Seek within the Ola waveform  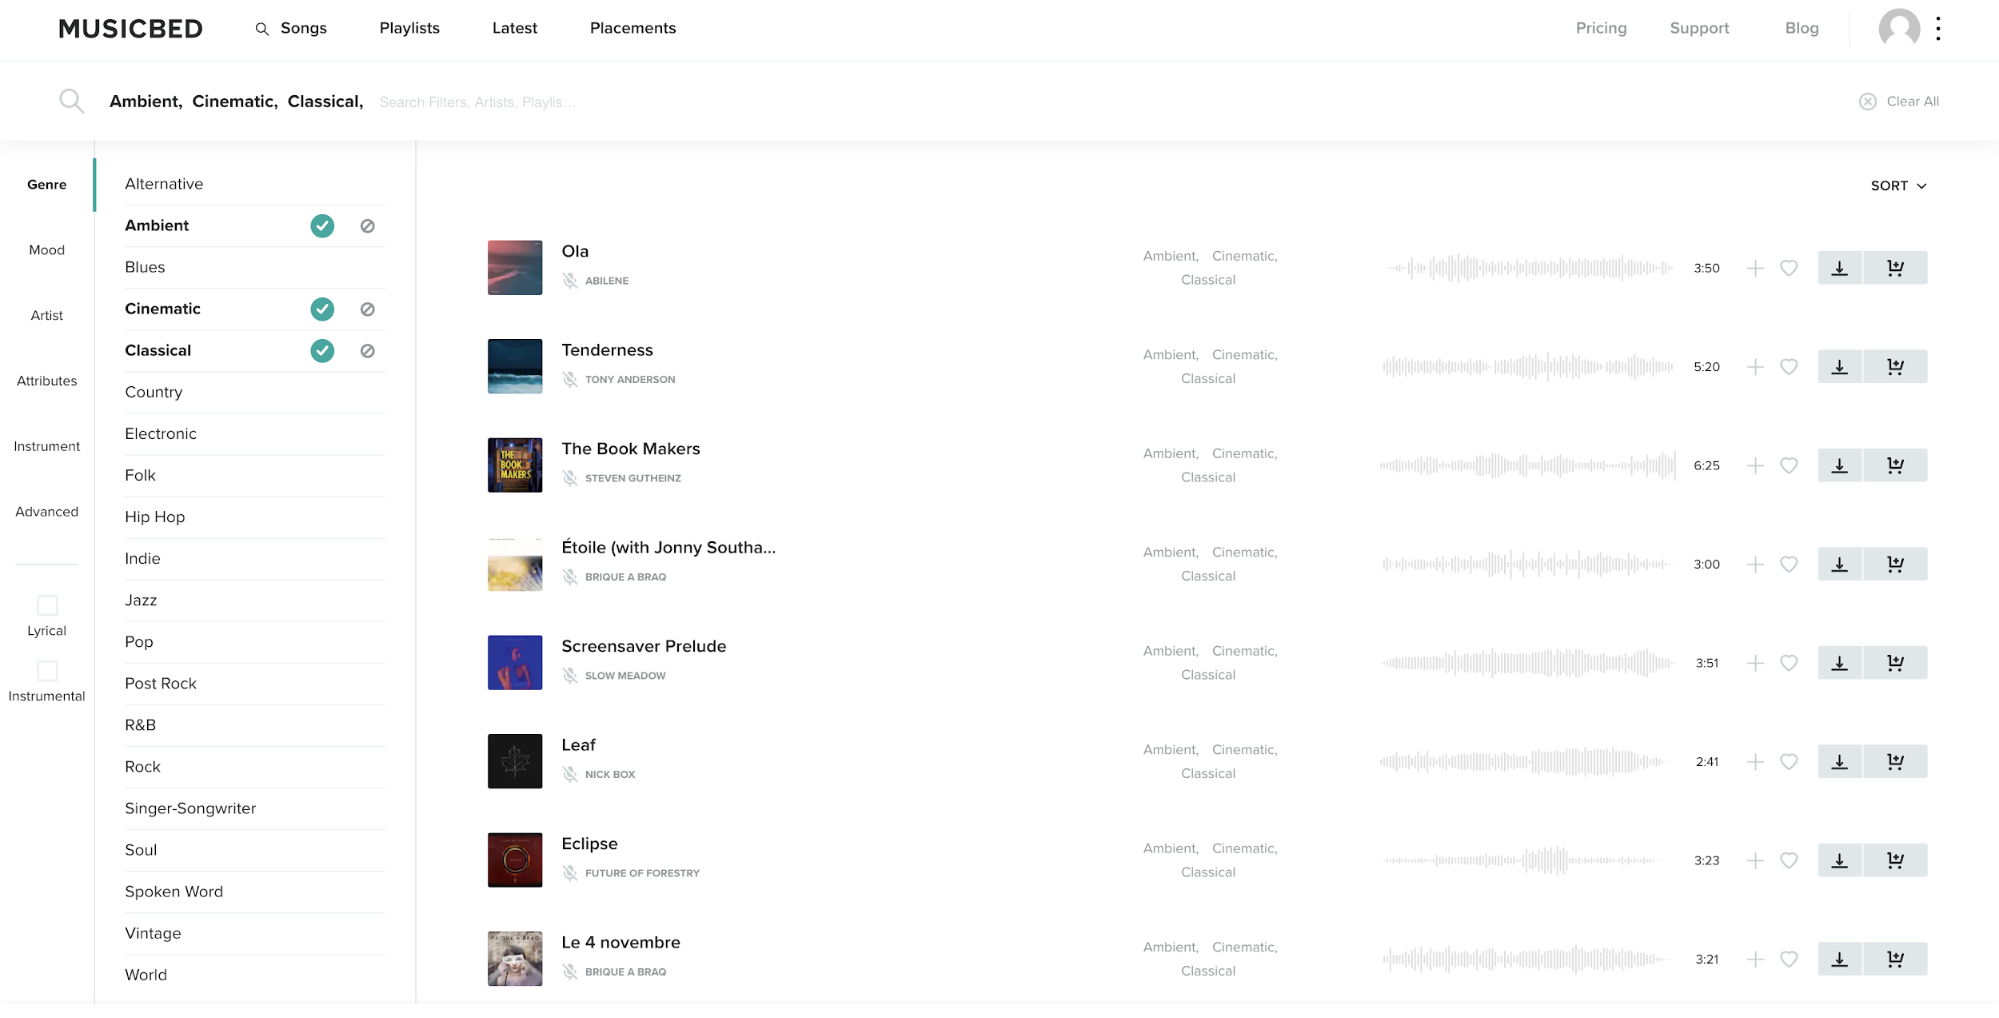1530,268
